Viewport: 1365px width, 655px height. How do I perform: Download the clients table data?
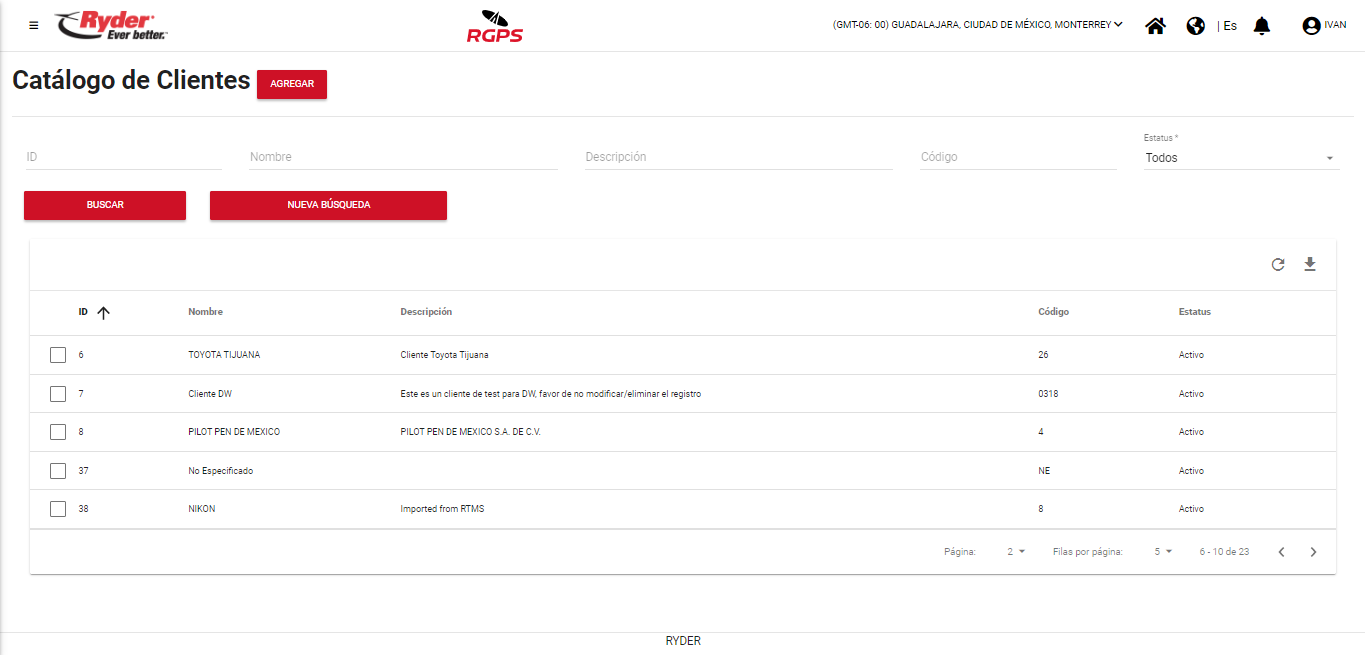click(1310, 265)
